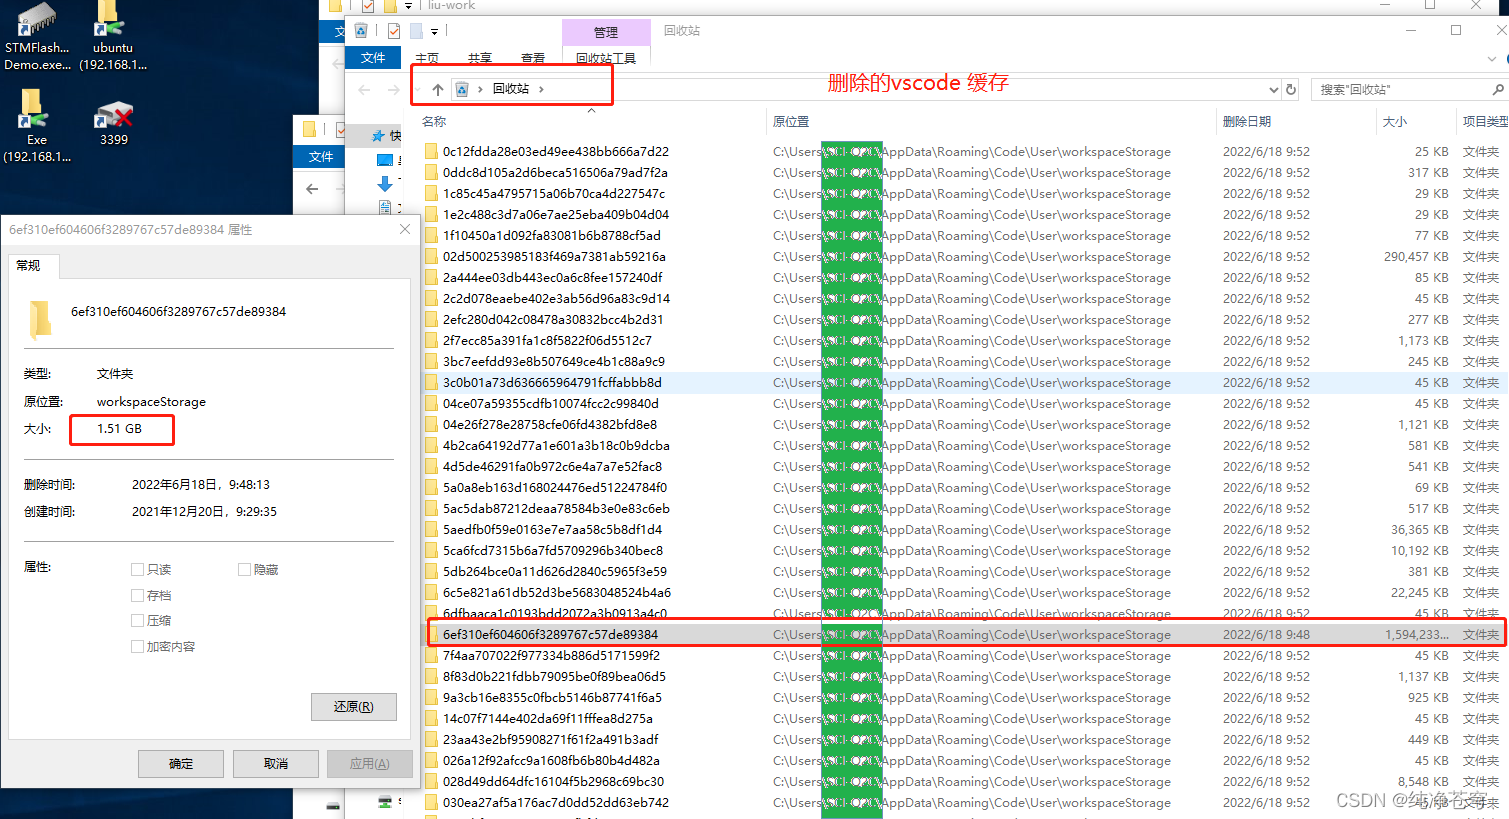Select 管理 contextual tab
This screenshot has width=1509, height=819.
tap(606, 32)
